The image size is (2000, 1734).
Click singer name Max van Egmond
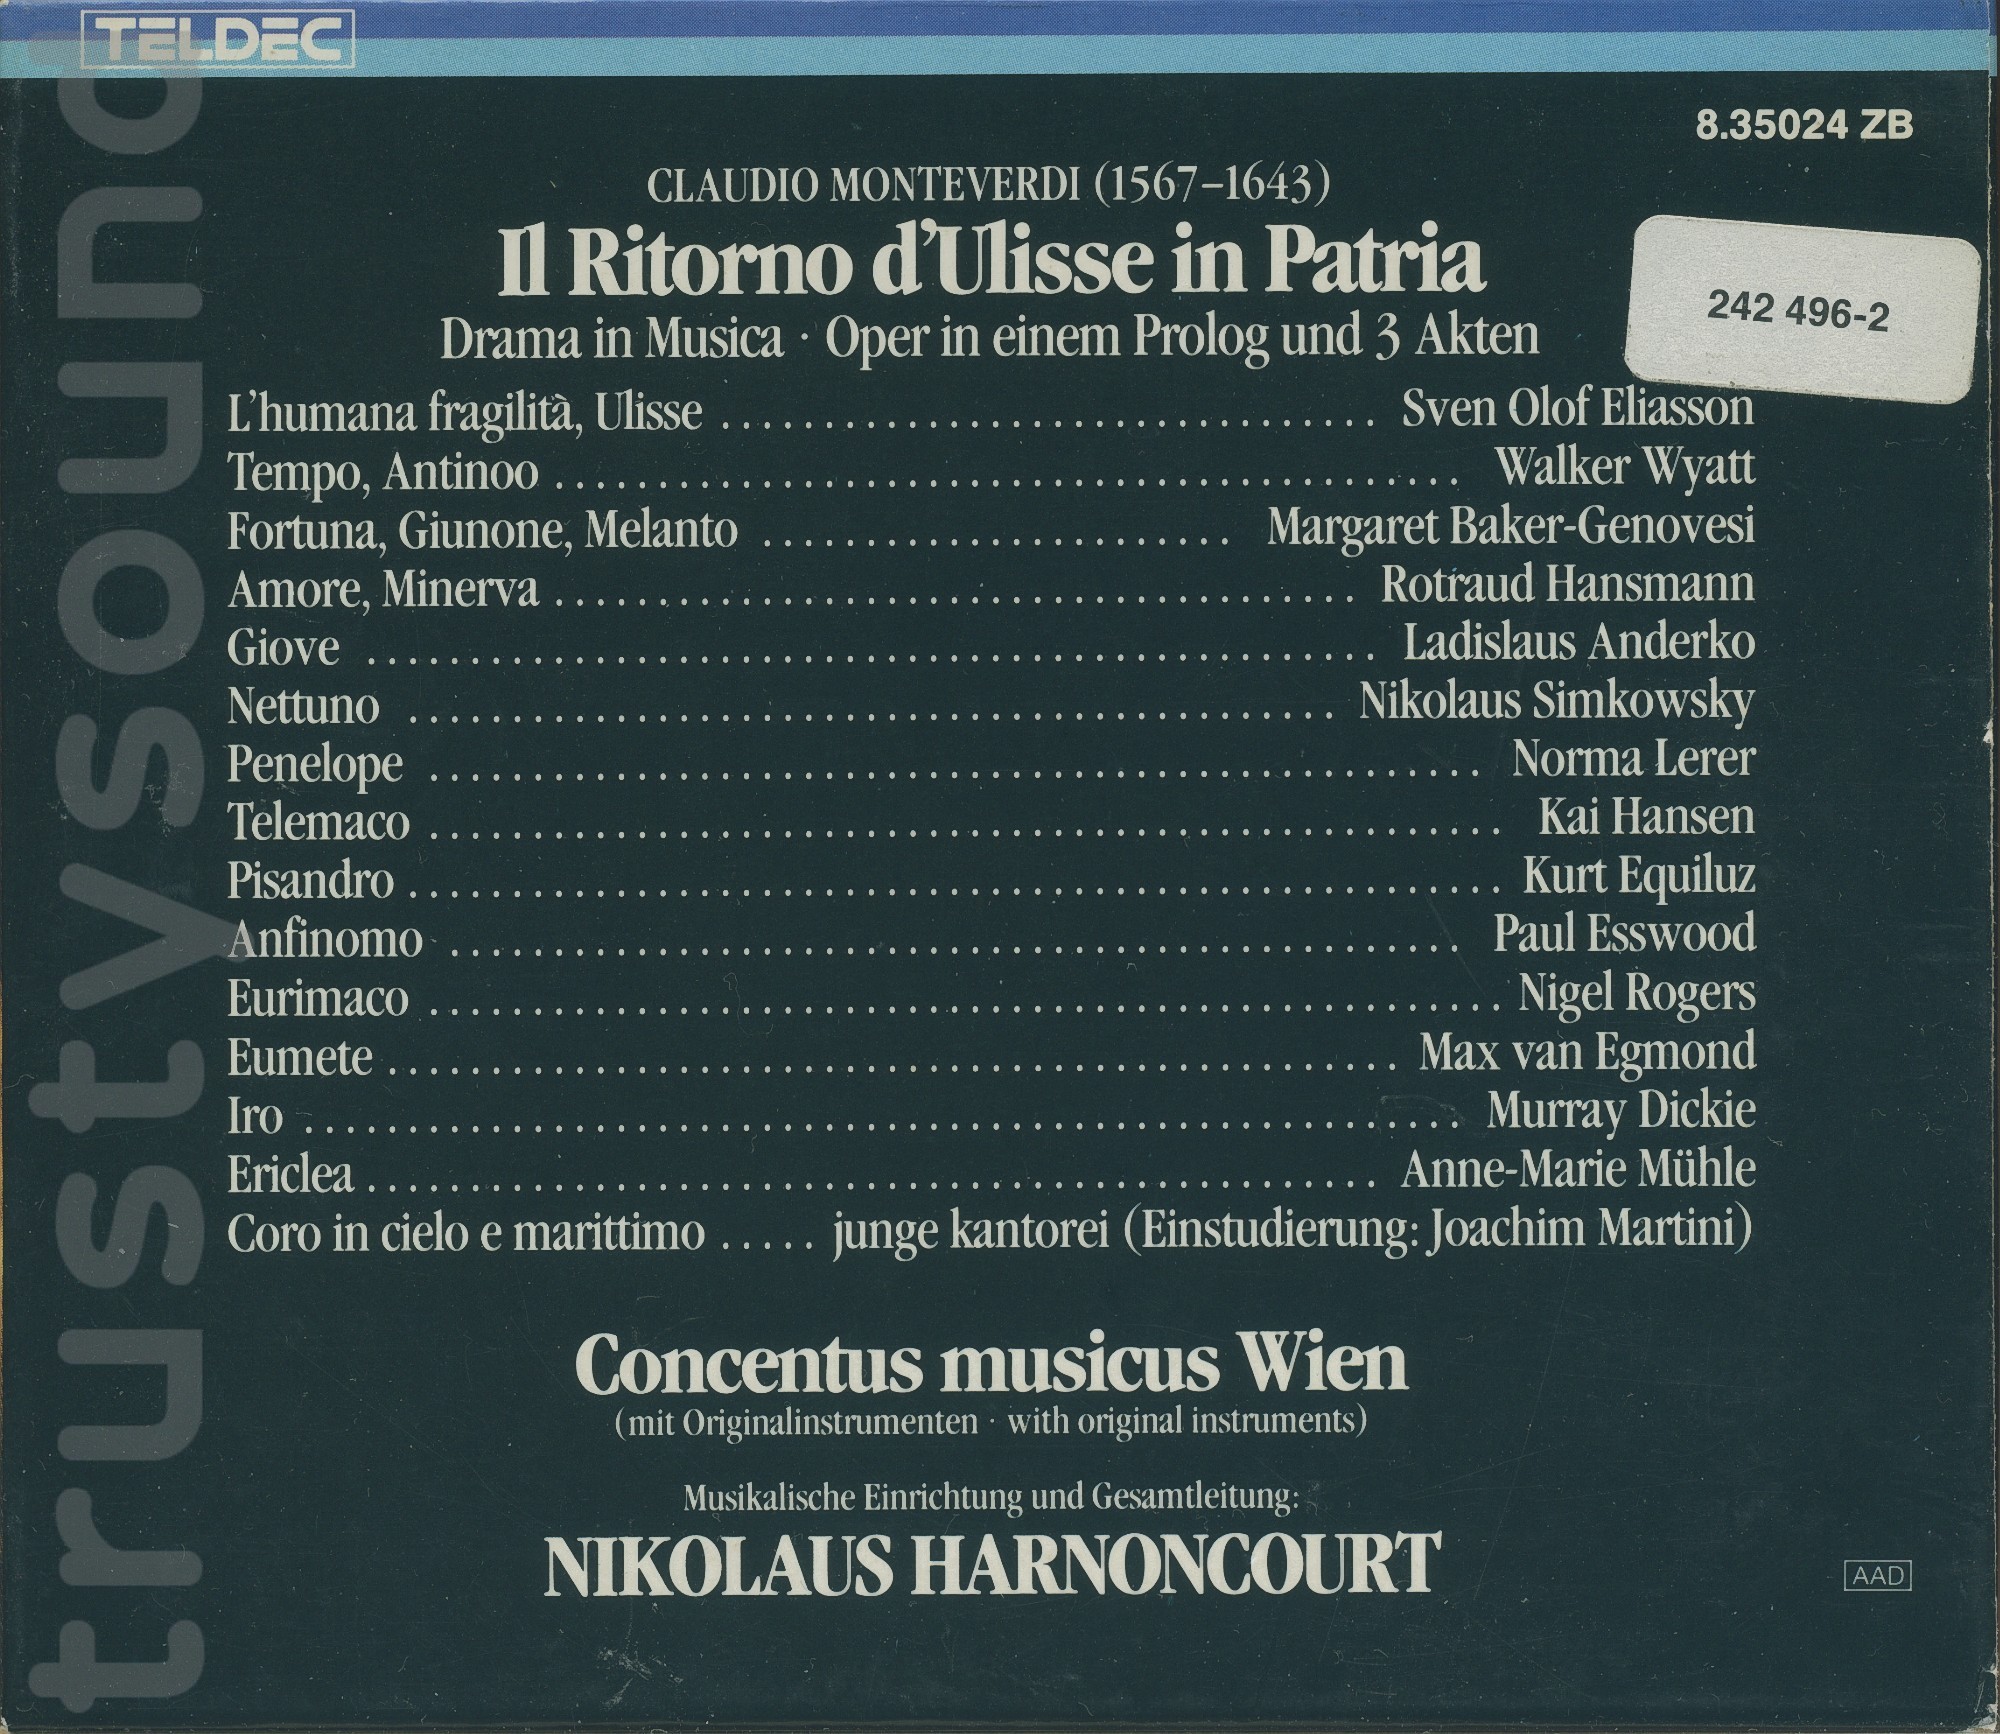pos(1587,1052)
